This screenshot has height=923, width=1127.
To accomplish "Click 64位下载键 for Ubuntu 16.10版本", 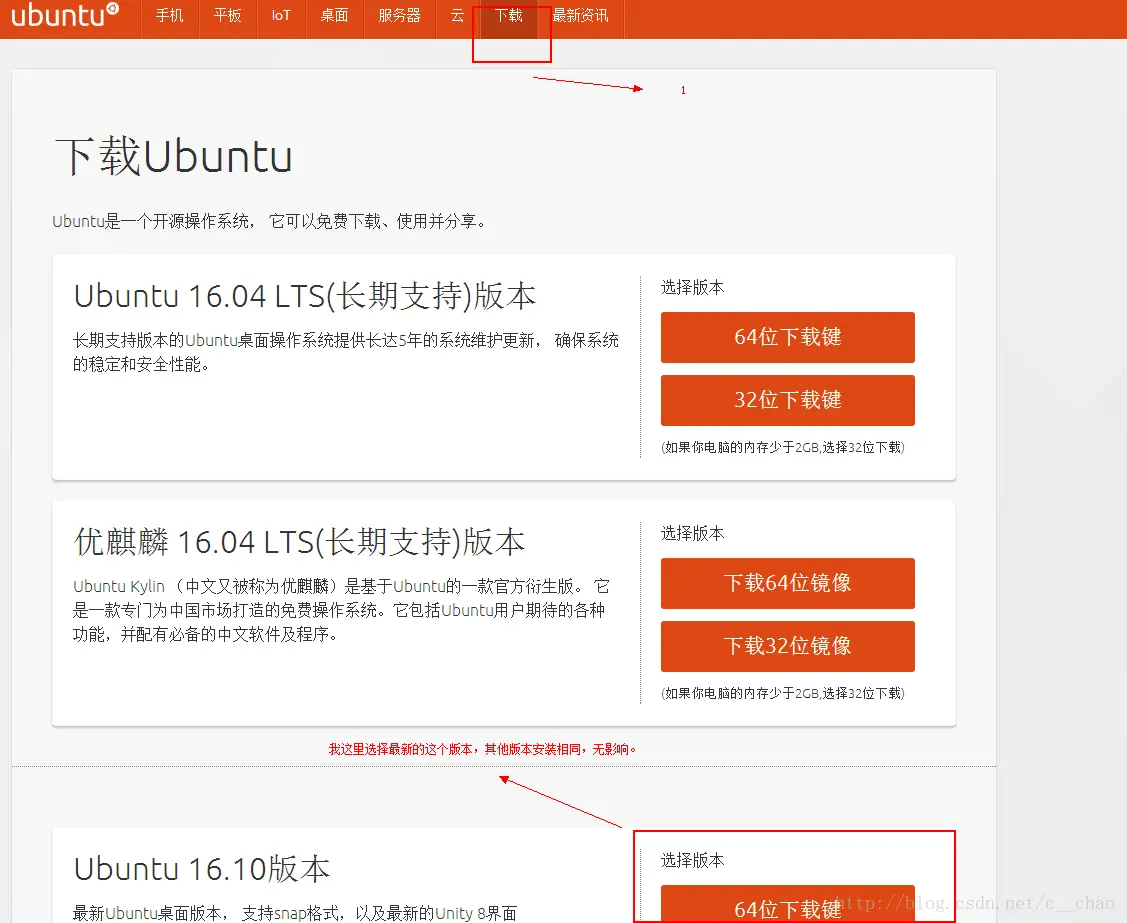I will pyautogui.click(x=788, y=904).
